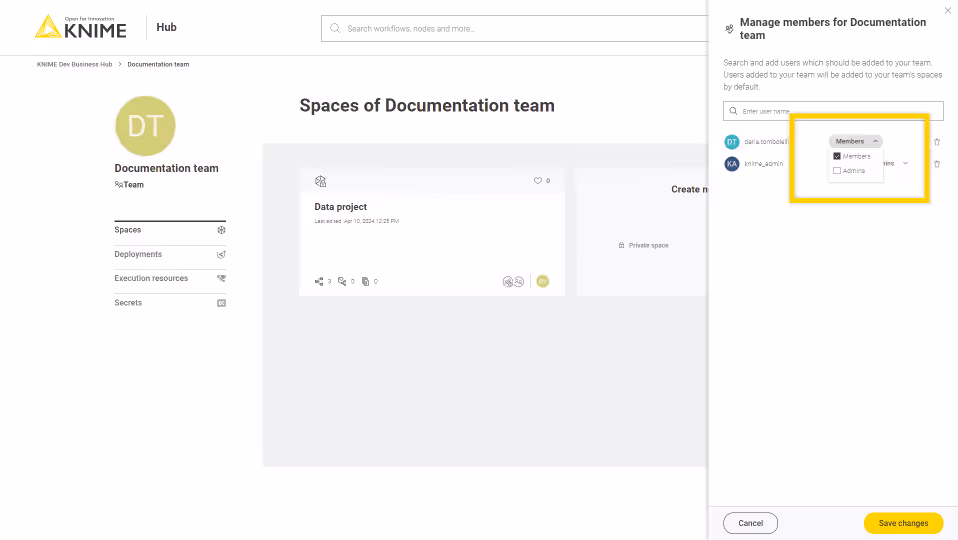Click the DT avatar of daria.tombolelli
Screen dimensions: 958x540
[x=732, y=142]
